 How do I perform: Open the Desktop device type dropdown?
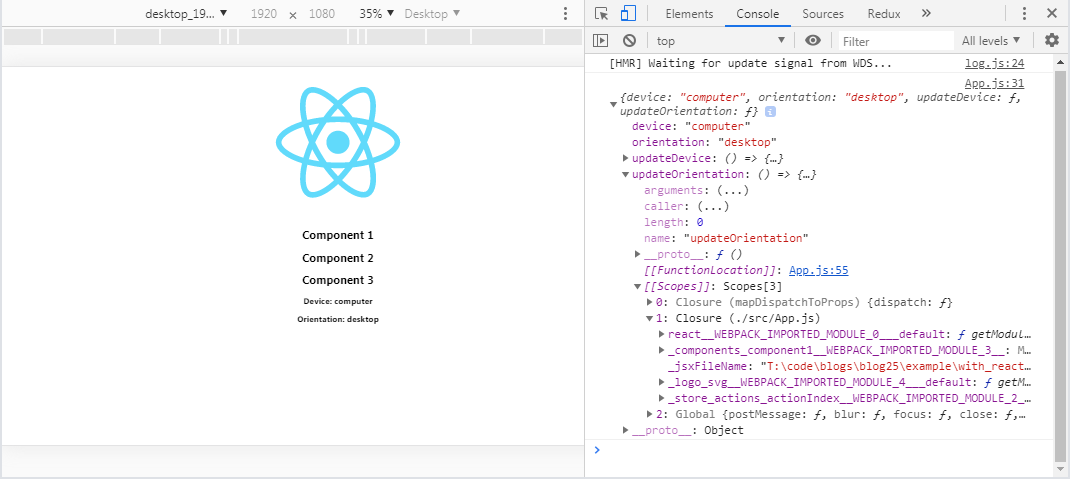[432, 14]
